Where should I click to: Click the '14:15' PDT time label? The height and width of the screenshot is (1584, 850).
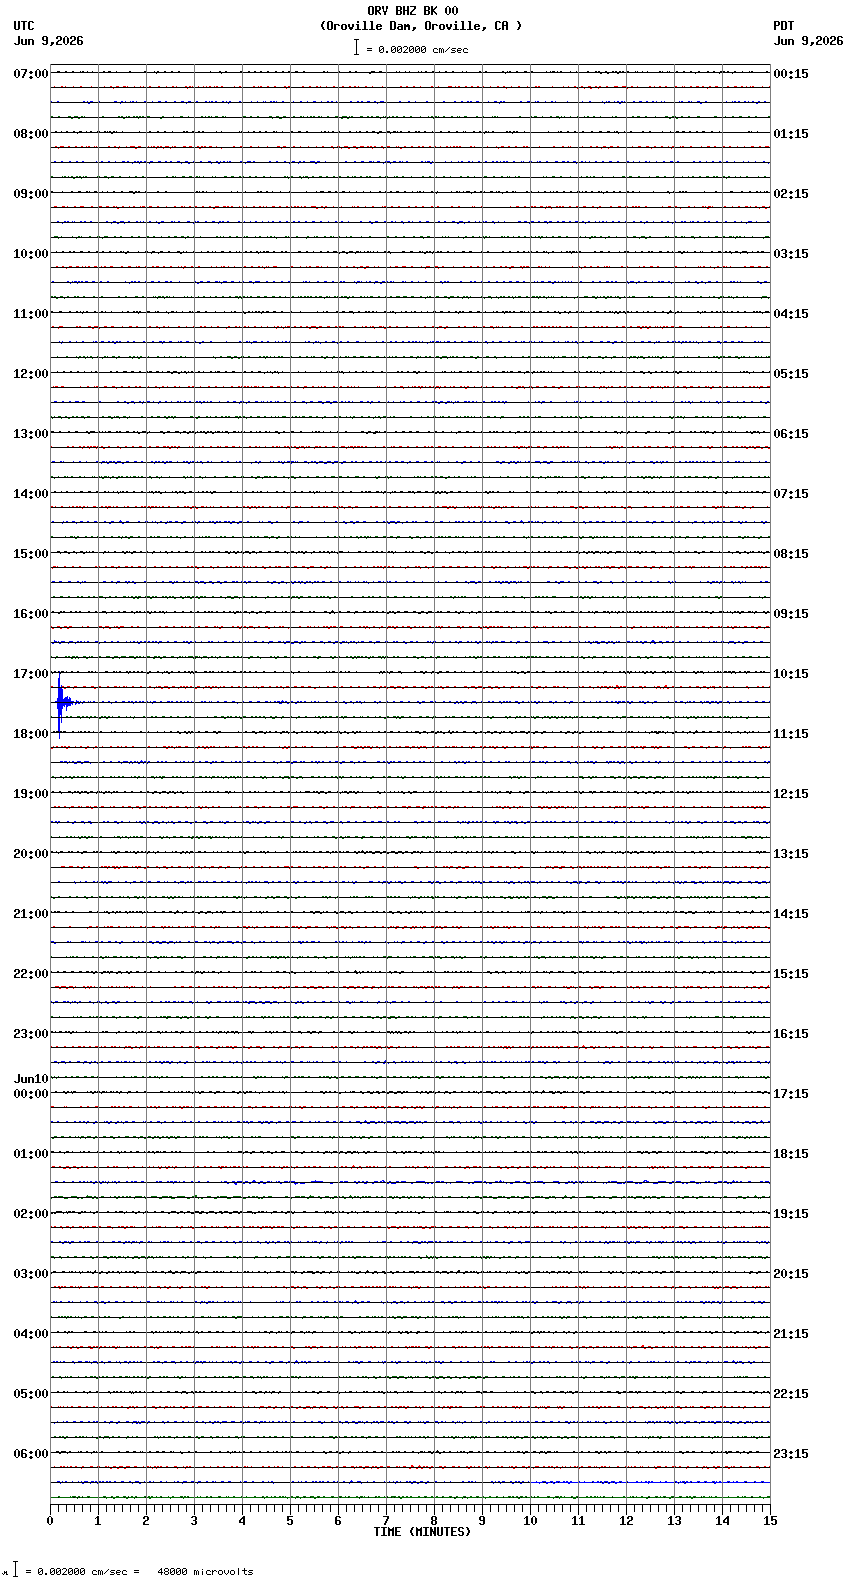[x=791, y=914]
